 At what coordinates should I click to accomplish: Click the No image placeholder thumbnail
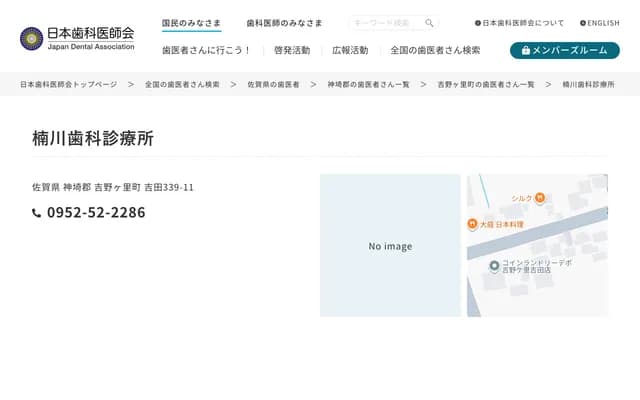click(390, 246)
